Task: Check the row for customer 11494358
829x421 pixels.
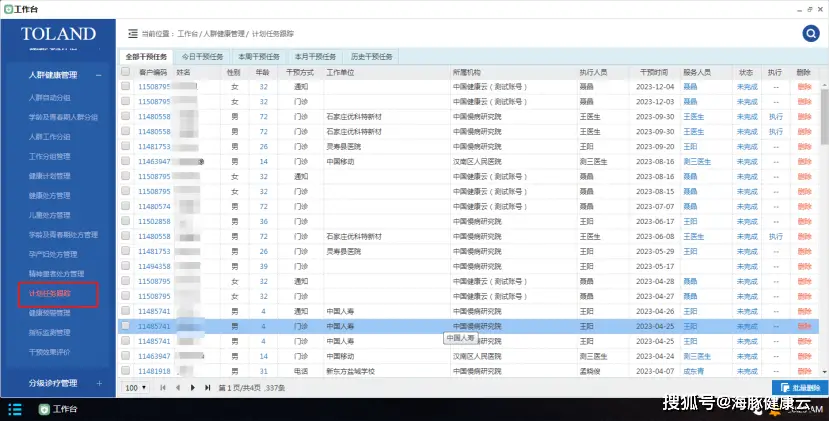Action: (x=125, y=266)
